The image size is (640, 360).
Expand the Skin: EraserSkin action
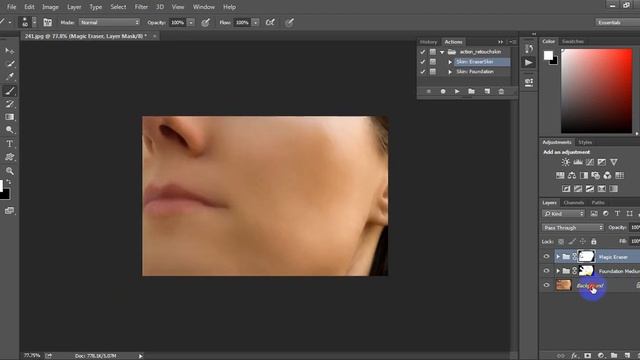pos(450,62)
